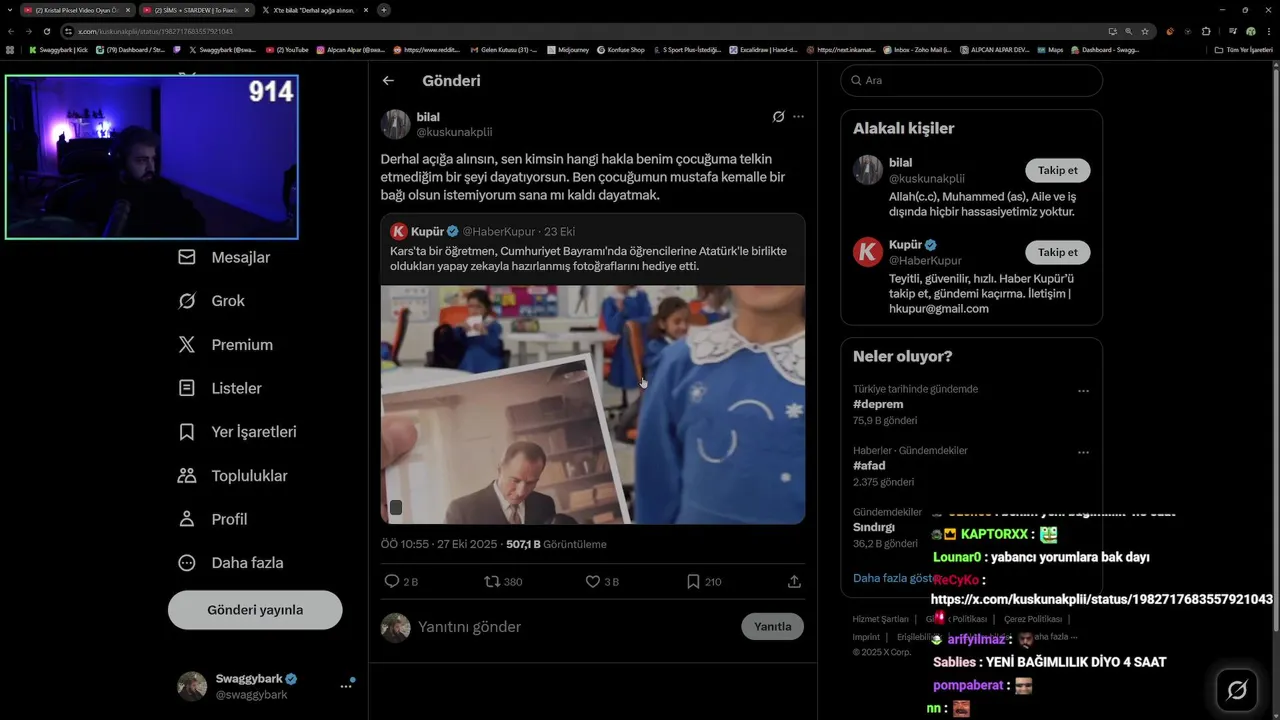The image size is (1280, 720).
Task: Open the Inbox - Zoho Mail bookmark
Action: click(918, 49)
